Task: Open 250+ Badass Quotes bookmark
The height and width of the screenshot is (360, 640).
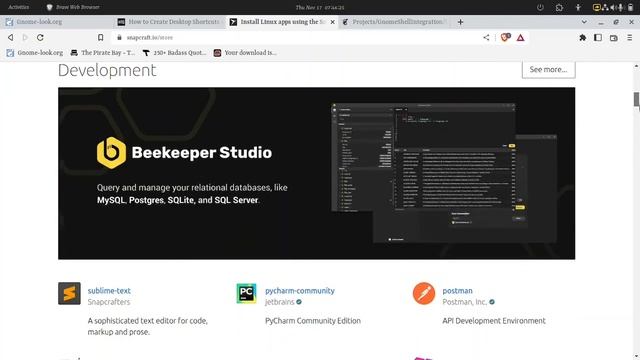Action: (174, 53)
